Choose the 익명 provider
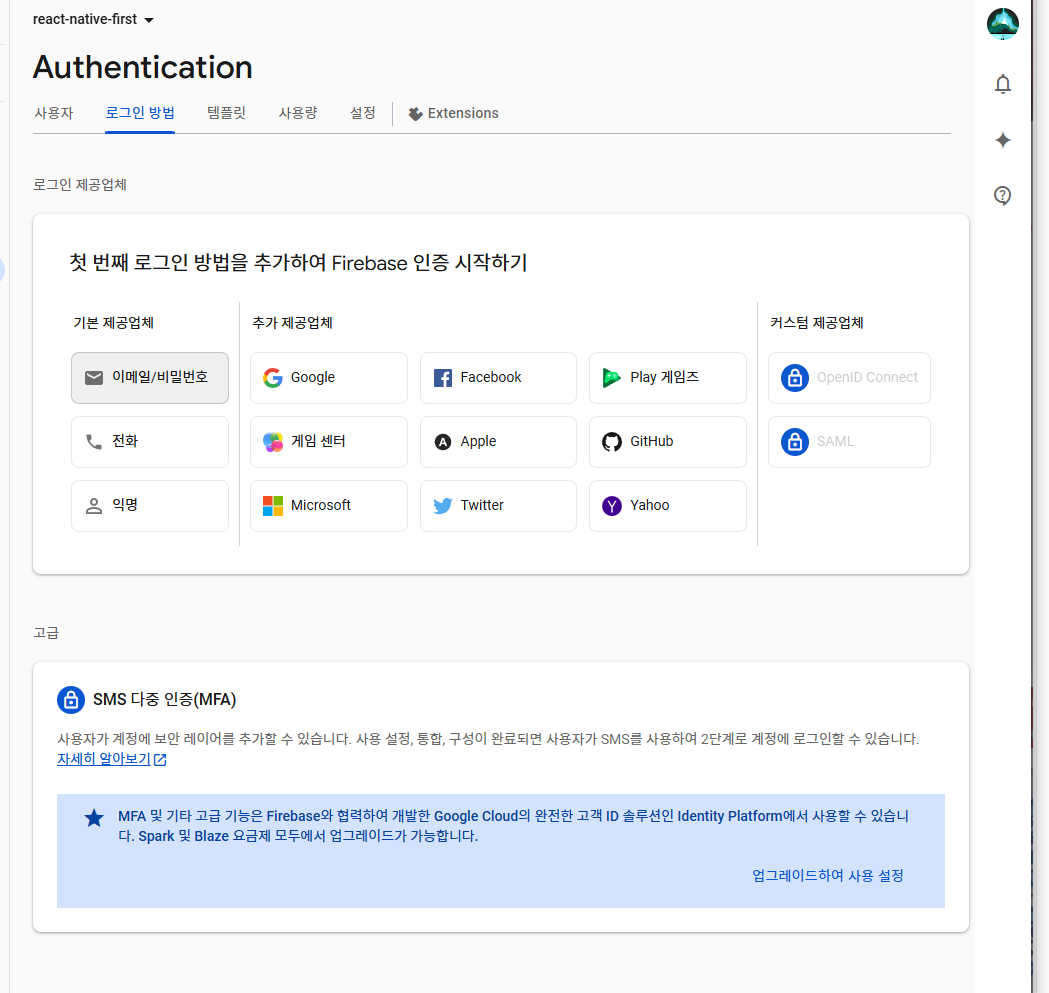The width and height of the screenshot is (1049, 993). 150,506
